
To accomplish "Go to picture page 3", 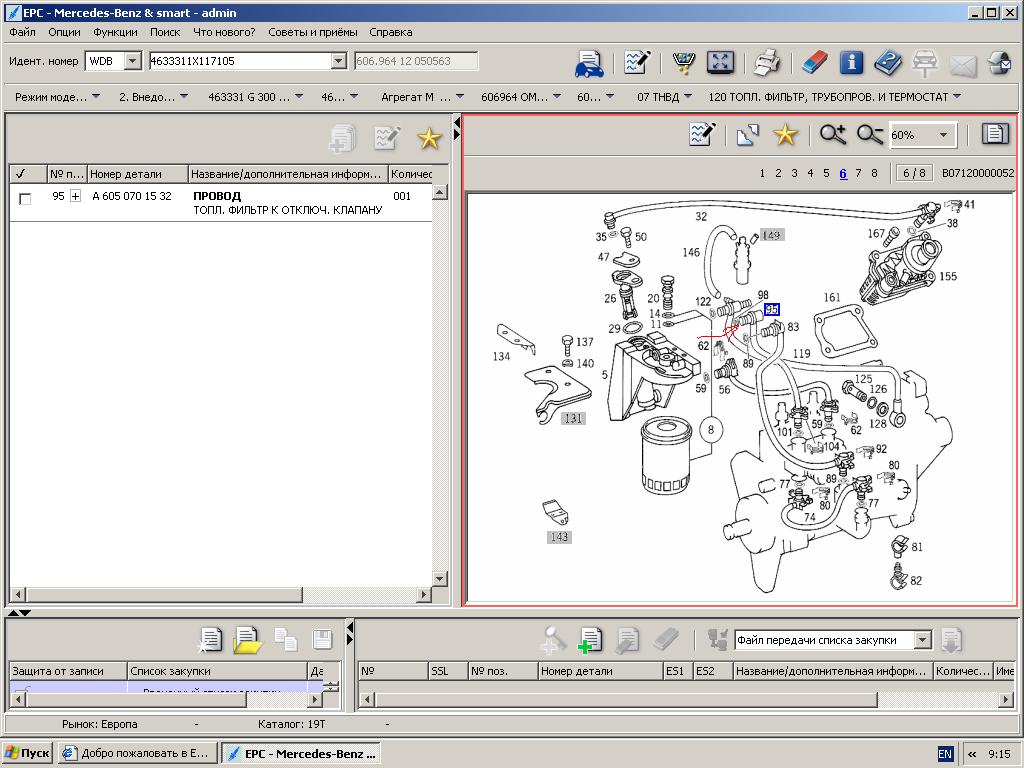I will (x=794, y=173).
